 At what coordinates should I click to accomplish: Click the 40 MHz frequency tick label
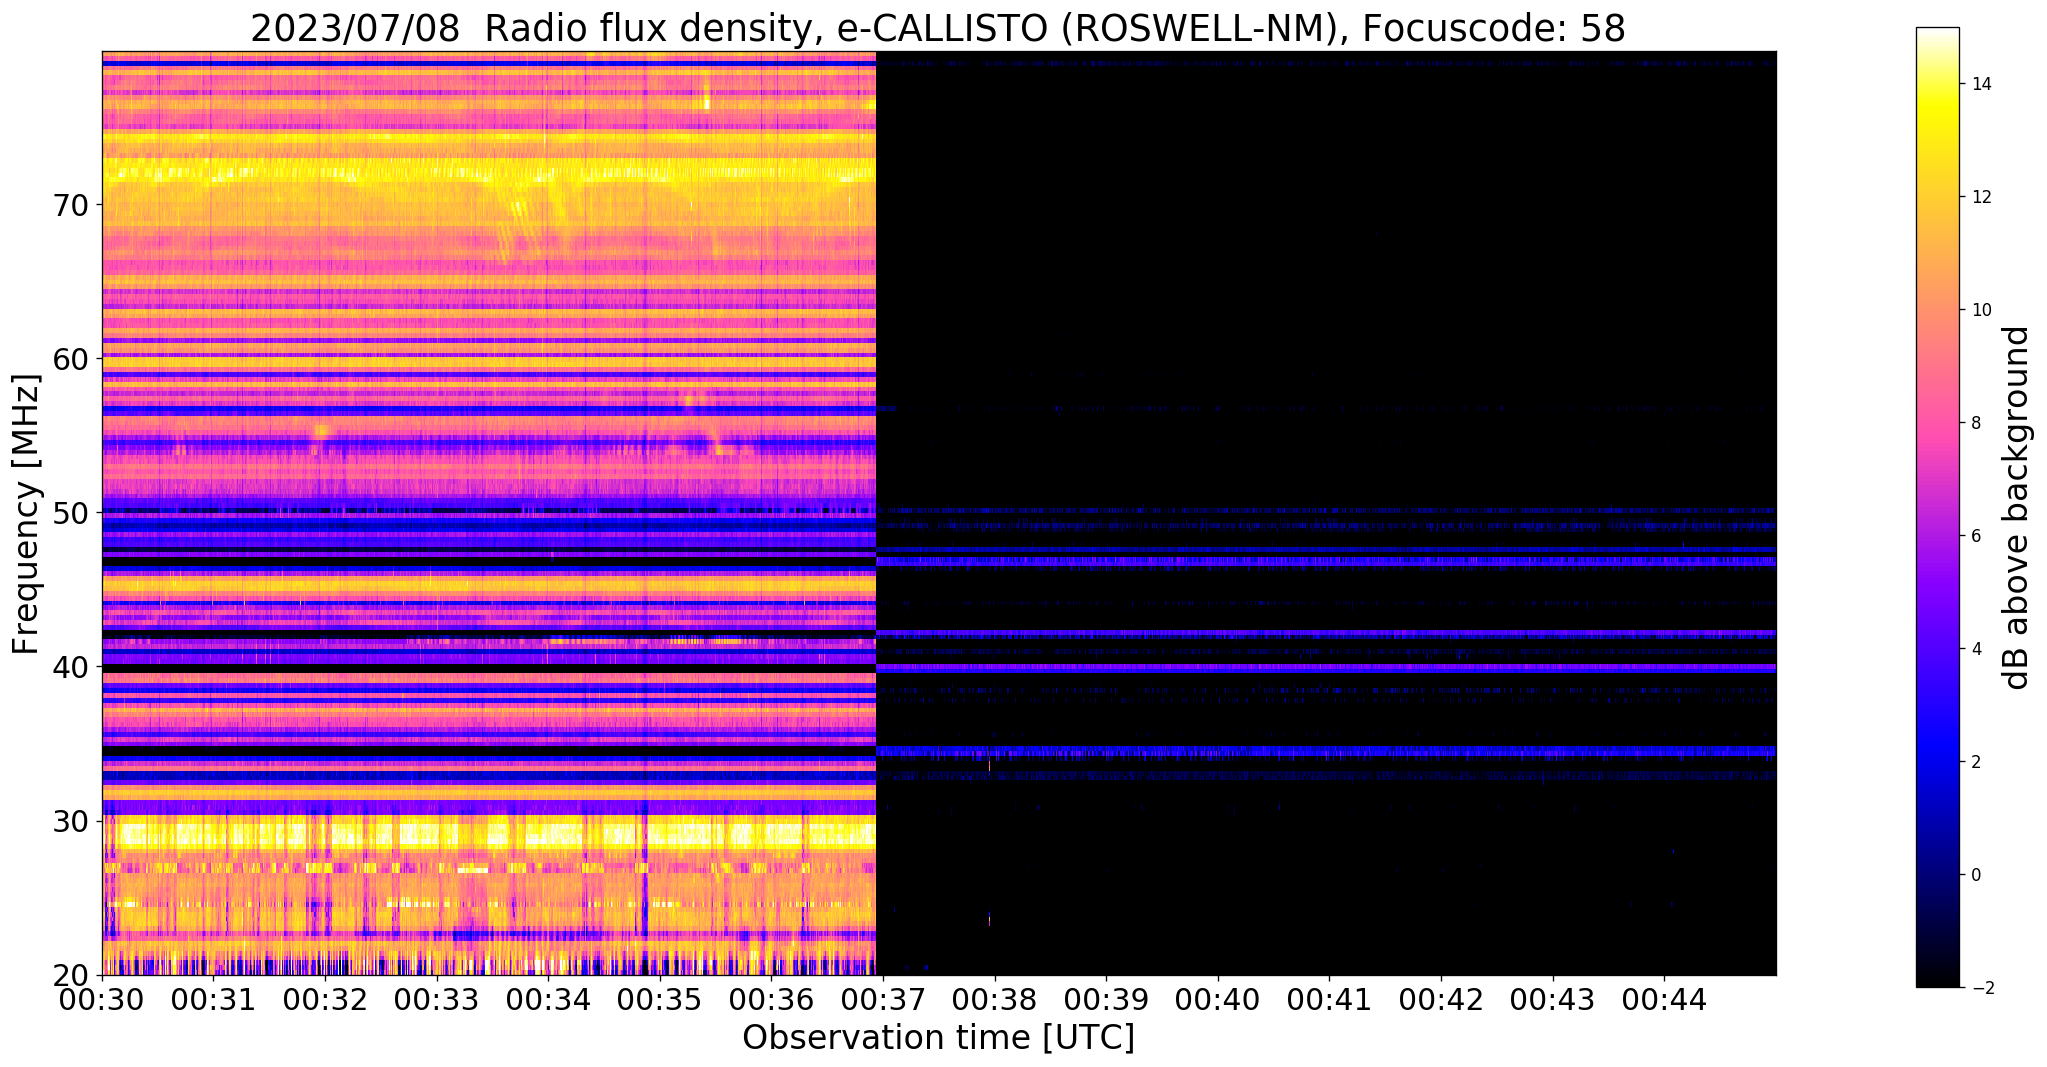(70, 667)
